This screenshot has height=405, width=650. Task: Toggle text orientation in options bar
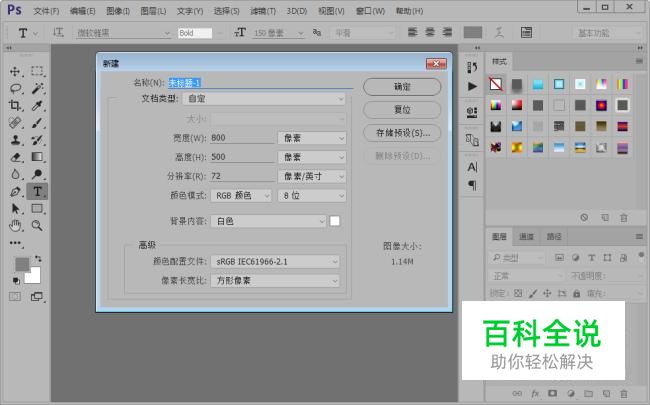[58, 32]
